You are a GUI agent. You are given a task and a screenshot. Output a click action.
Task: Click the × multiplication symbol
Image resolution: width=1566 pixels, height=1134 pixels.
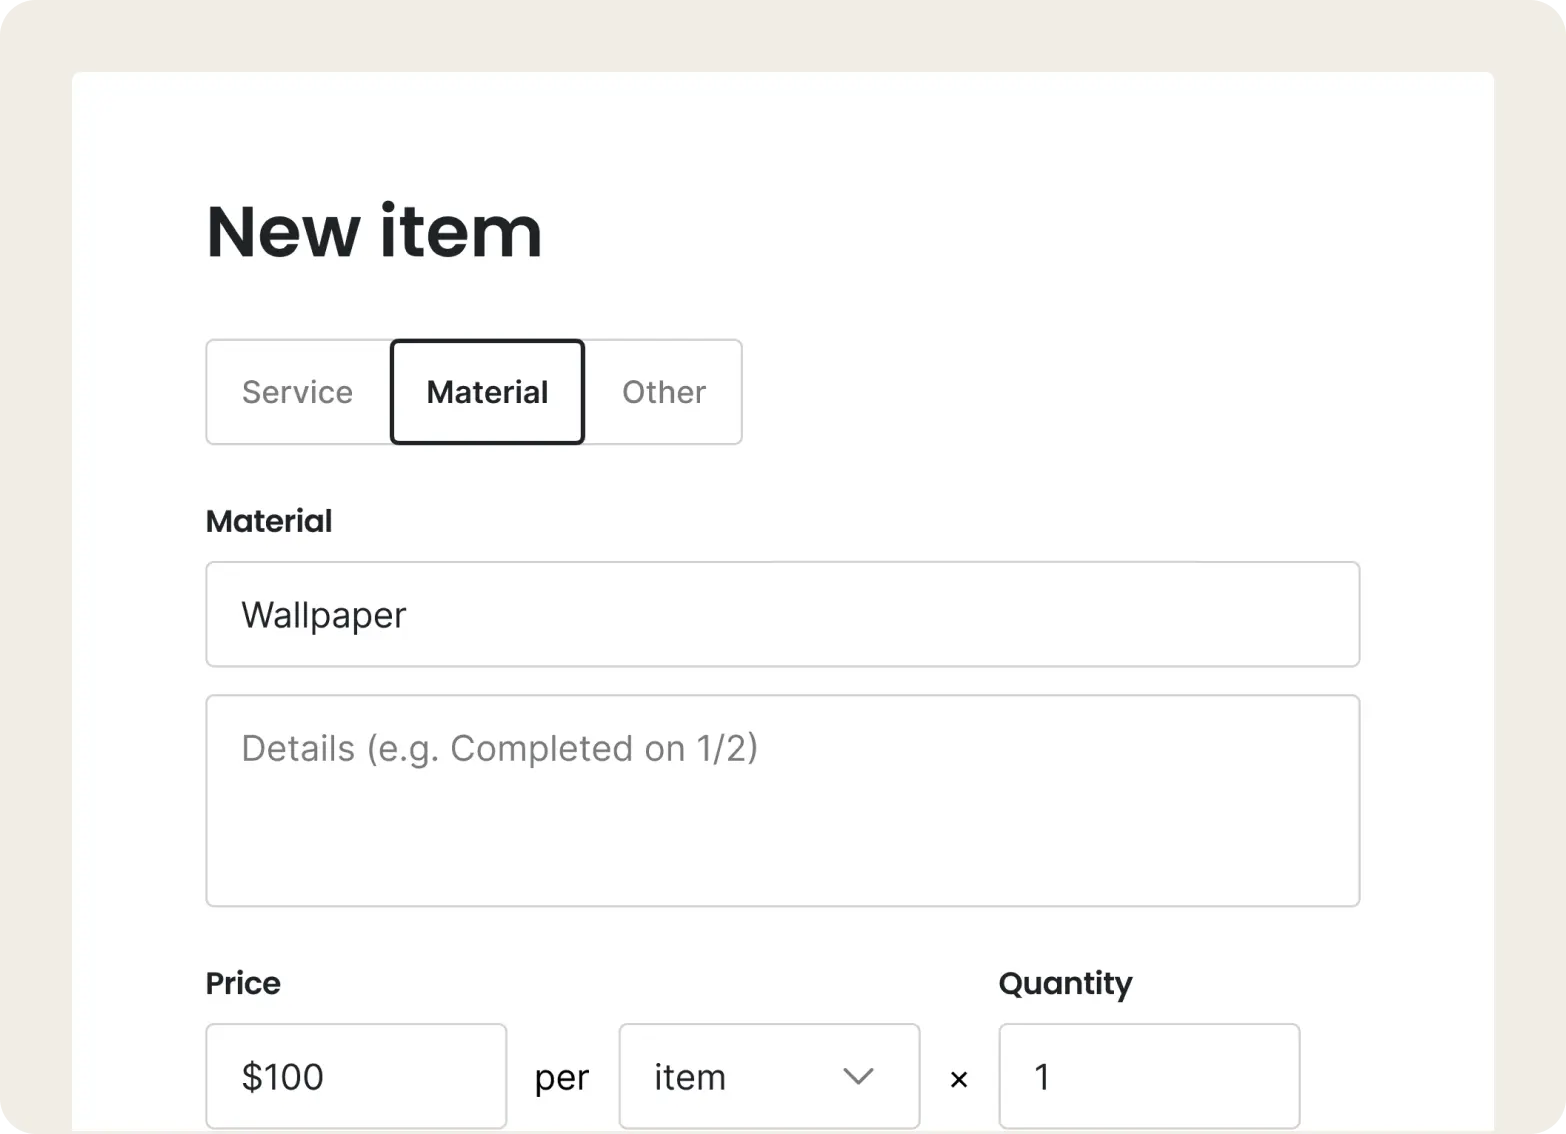click(959, 1079)
